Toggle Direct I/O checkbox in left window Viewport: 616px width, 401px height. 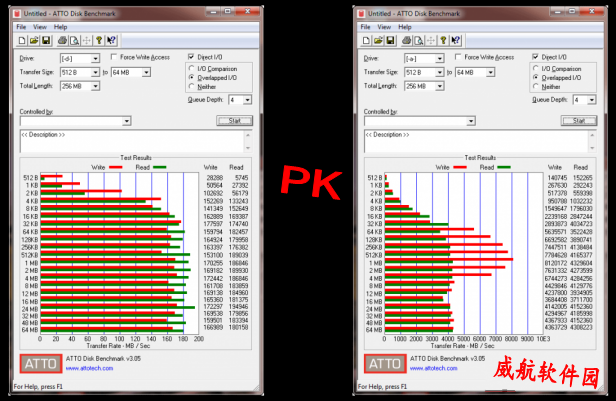tap(191, 57)
